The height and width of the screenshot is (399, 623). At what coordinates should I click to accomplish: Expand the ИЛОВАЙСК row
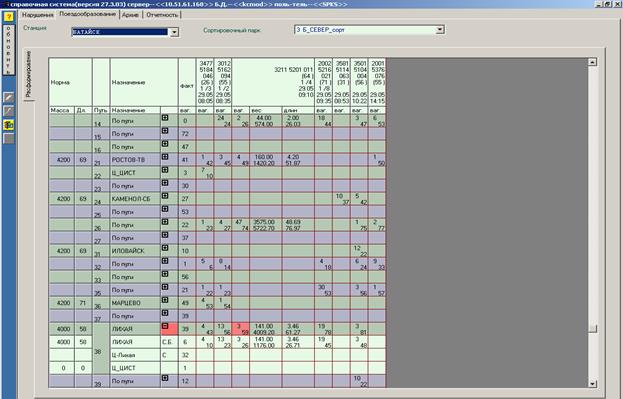(x=165, y=248)
